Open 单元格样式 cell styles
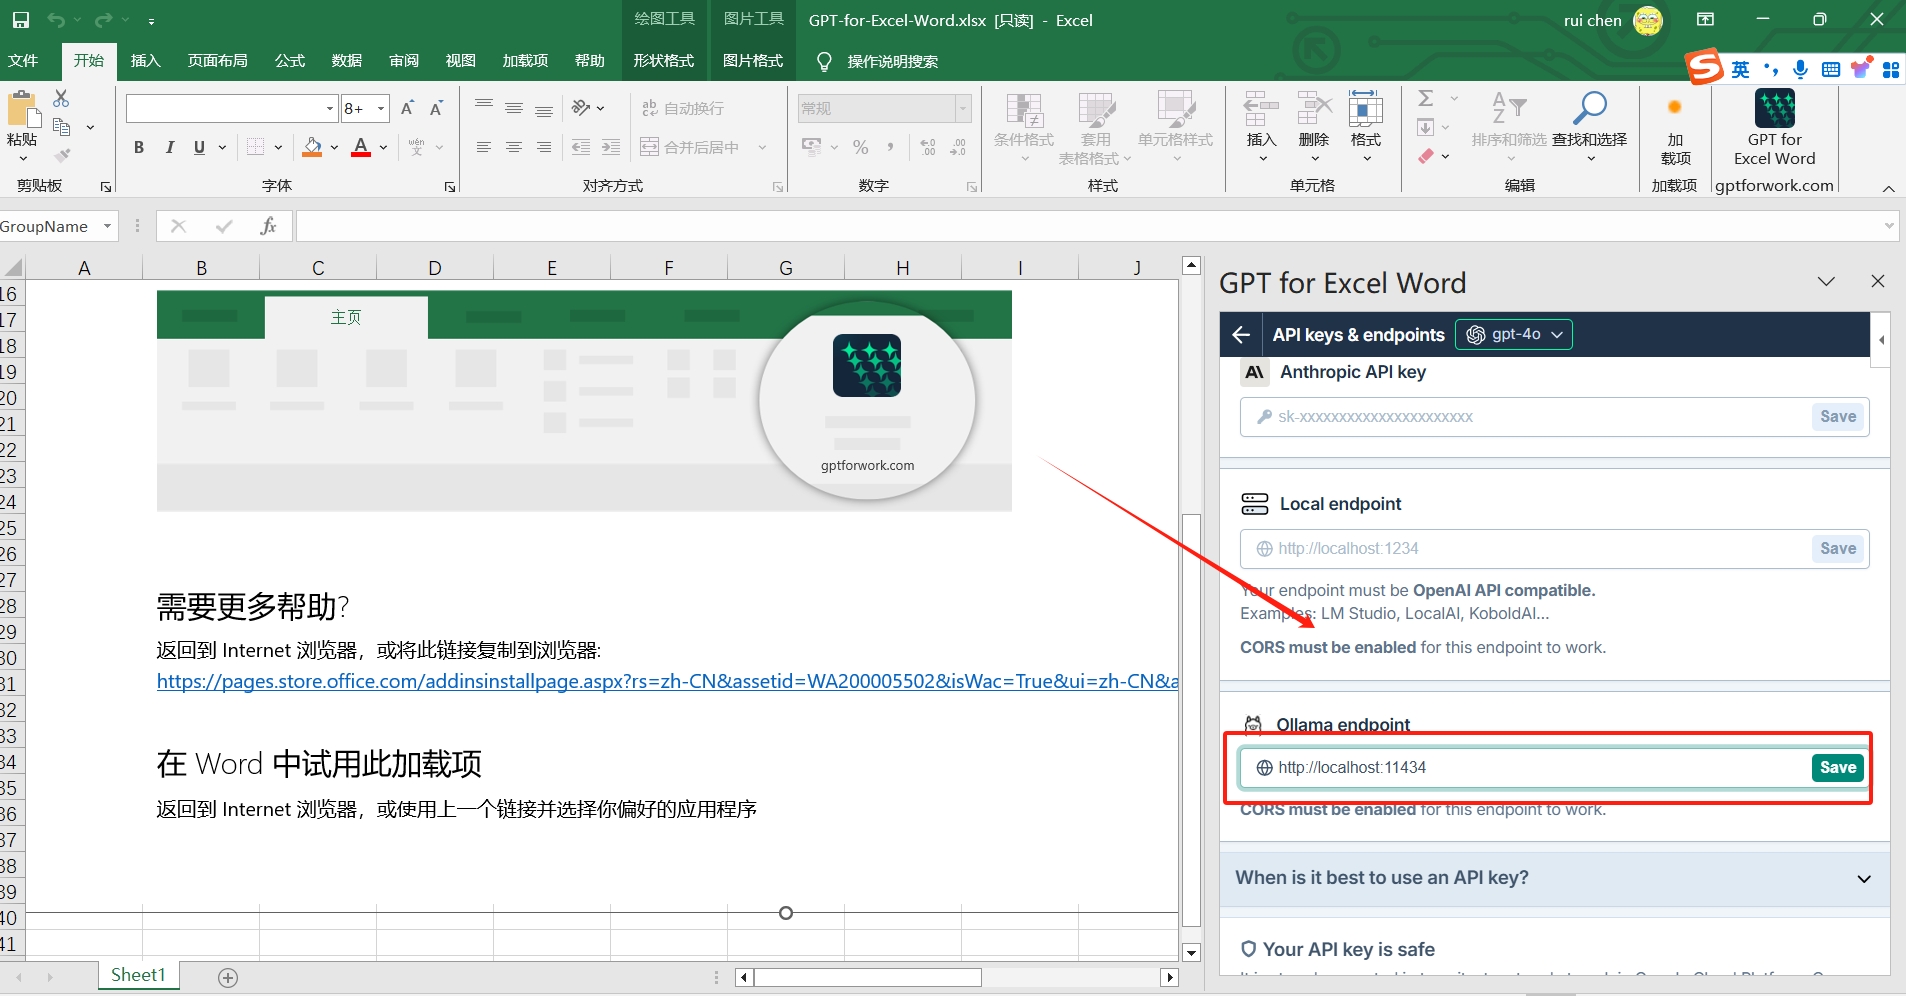The width and height of the screenshot is (1906, 996). [x=1175, y=127]
